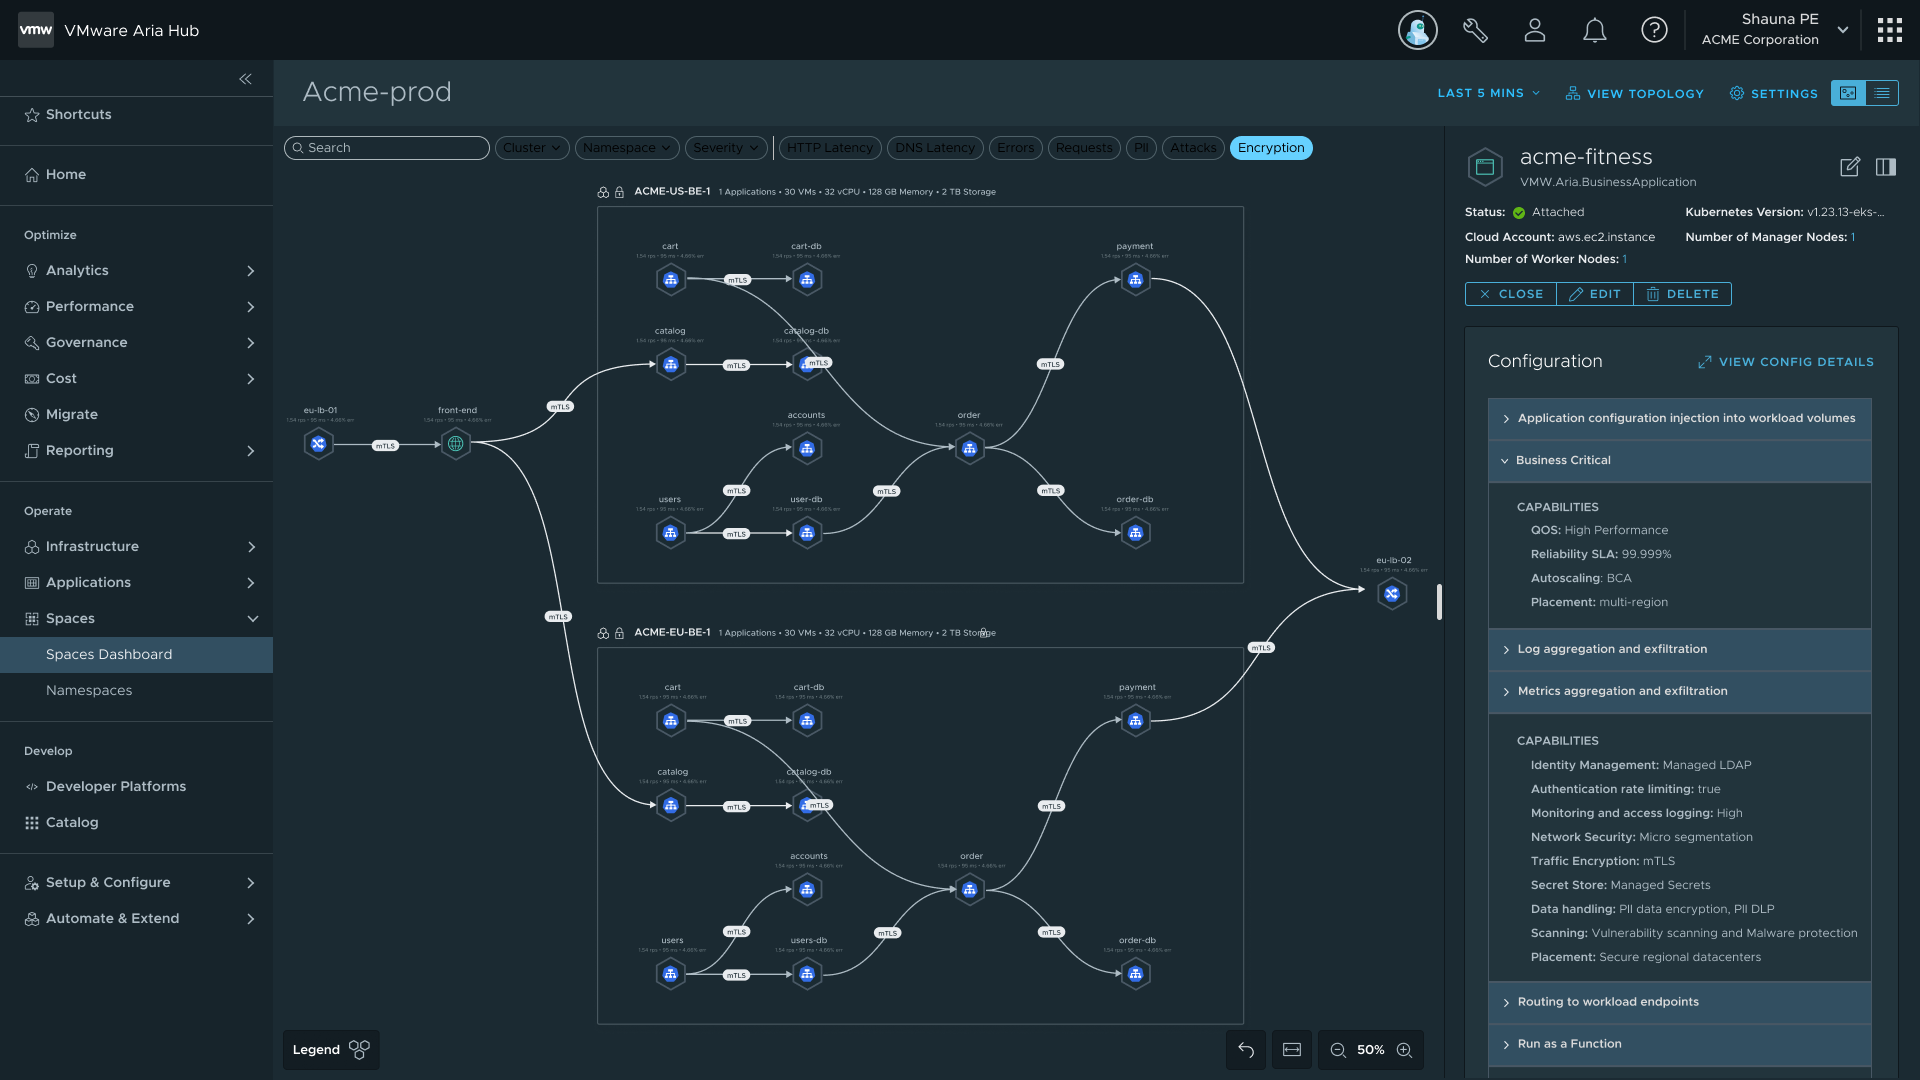Collapse the left navigation sidebar
Screen dimensions: 1920x1080
(x=245, y=79)
